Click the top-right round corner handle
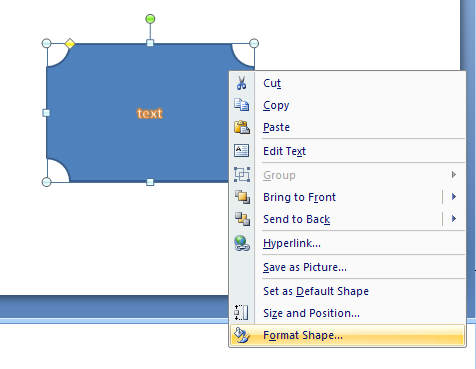 254,43
